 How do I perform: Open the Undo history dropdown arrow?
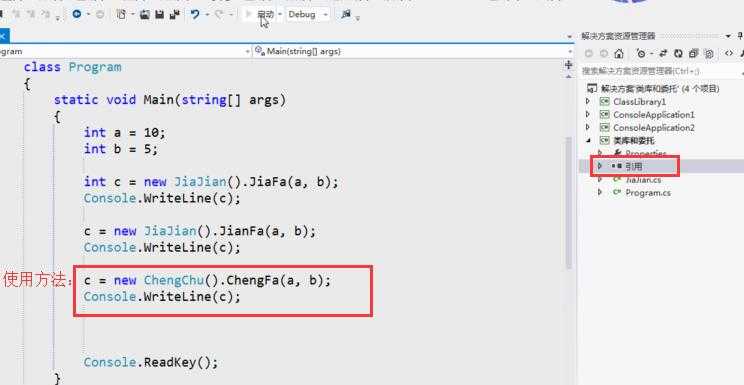207,15
